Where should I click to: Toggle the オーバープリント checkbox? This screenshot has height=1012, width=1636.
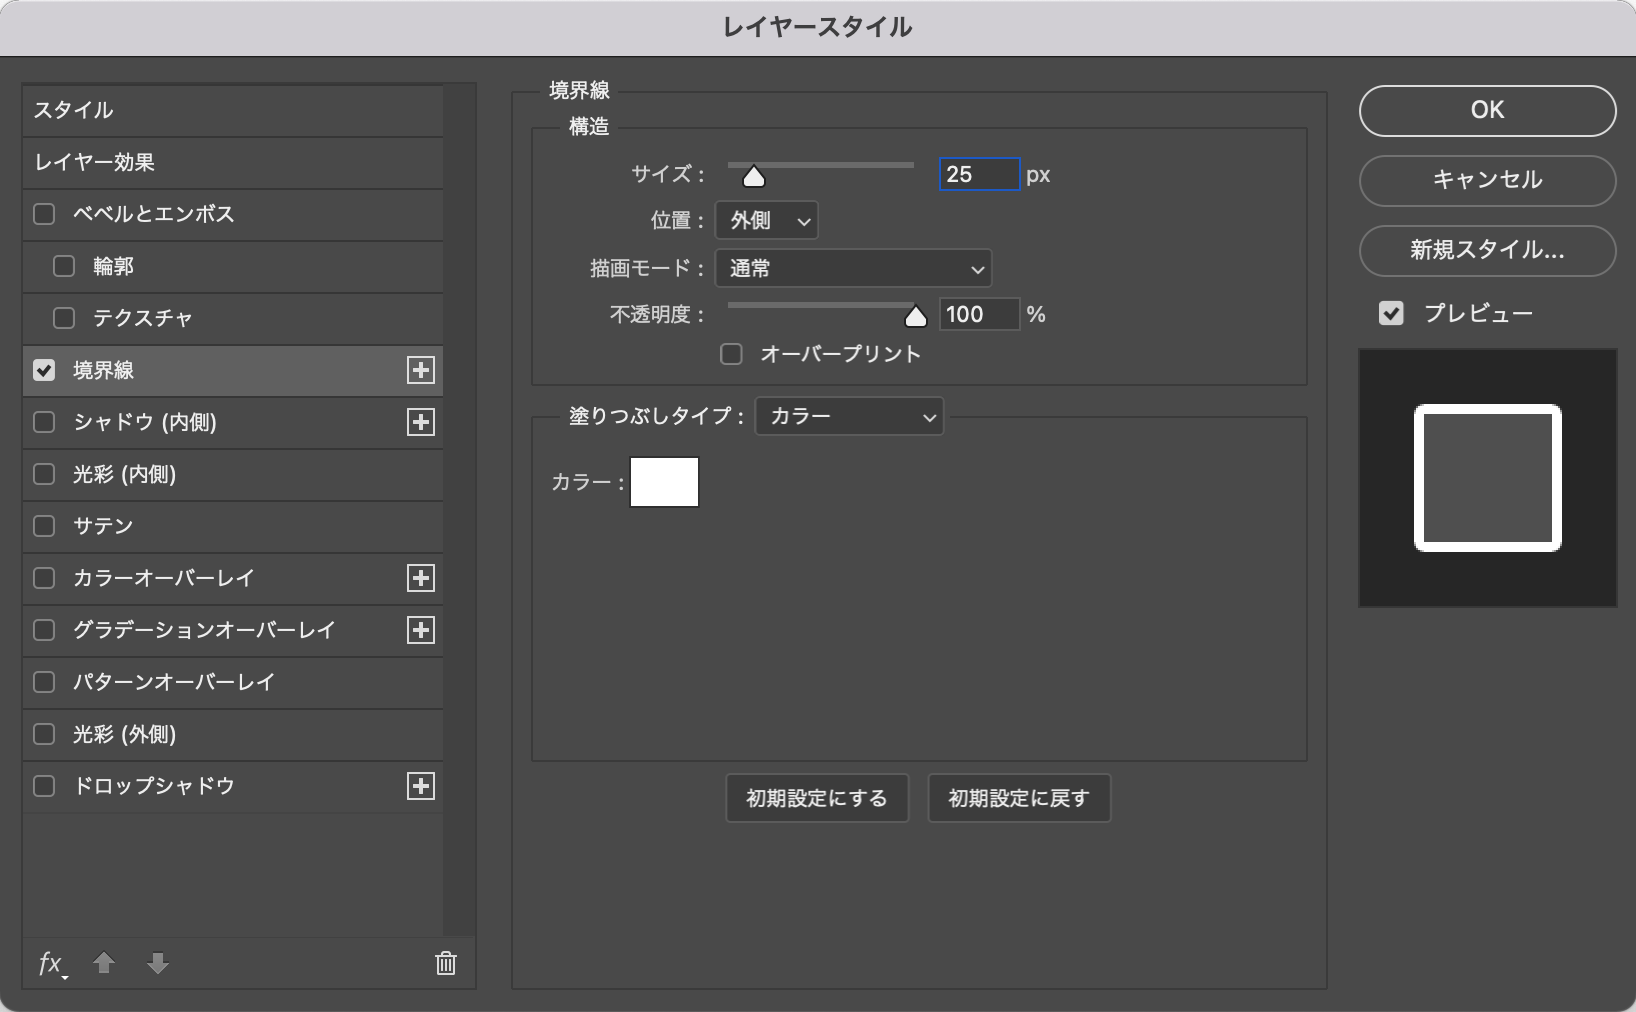click(732, 354)
